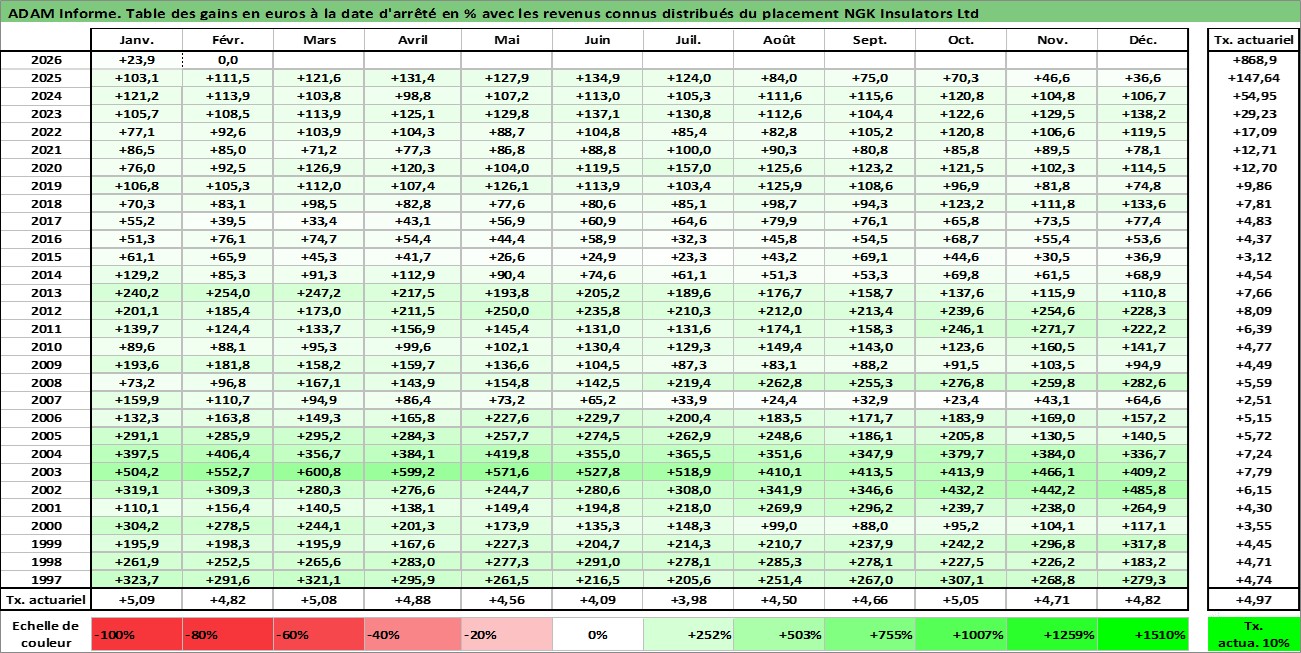
Task: Click the +271,7 cell in November 2011
Action: [x=1051, y=329]
